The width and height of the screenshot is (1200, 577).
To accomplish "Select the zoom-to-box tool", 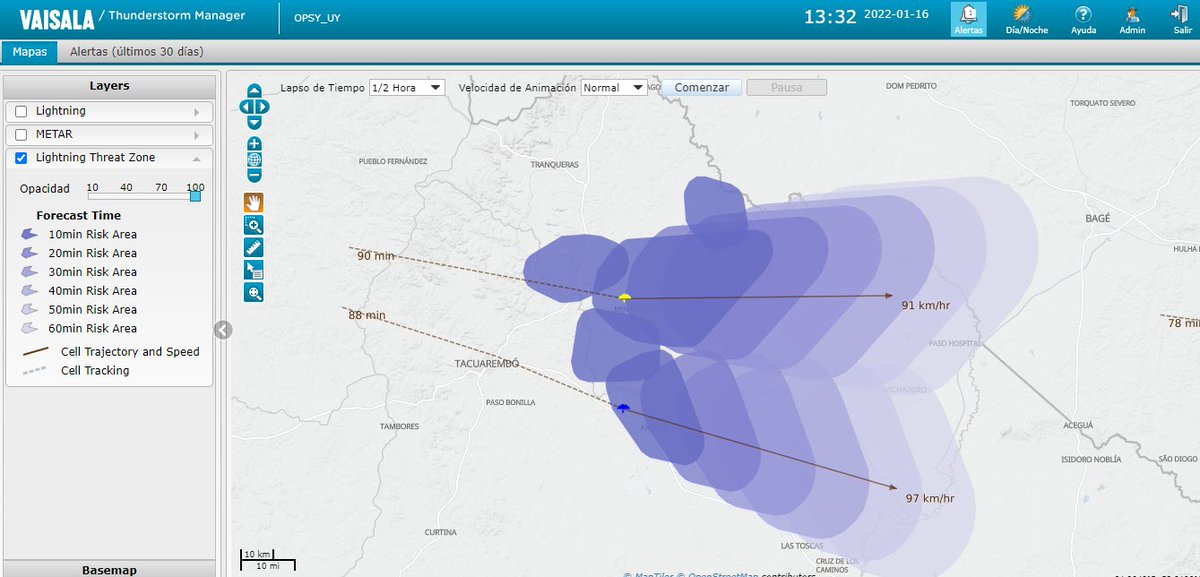I will (x=254, y=225).
